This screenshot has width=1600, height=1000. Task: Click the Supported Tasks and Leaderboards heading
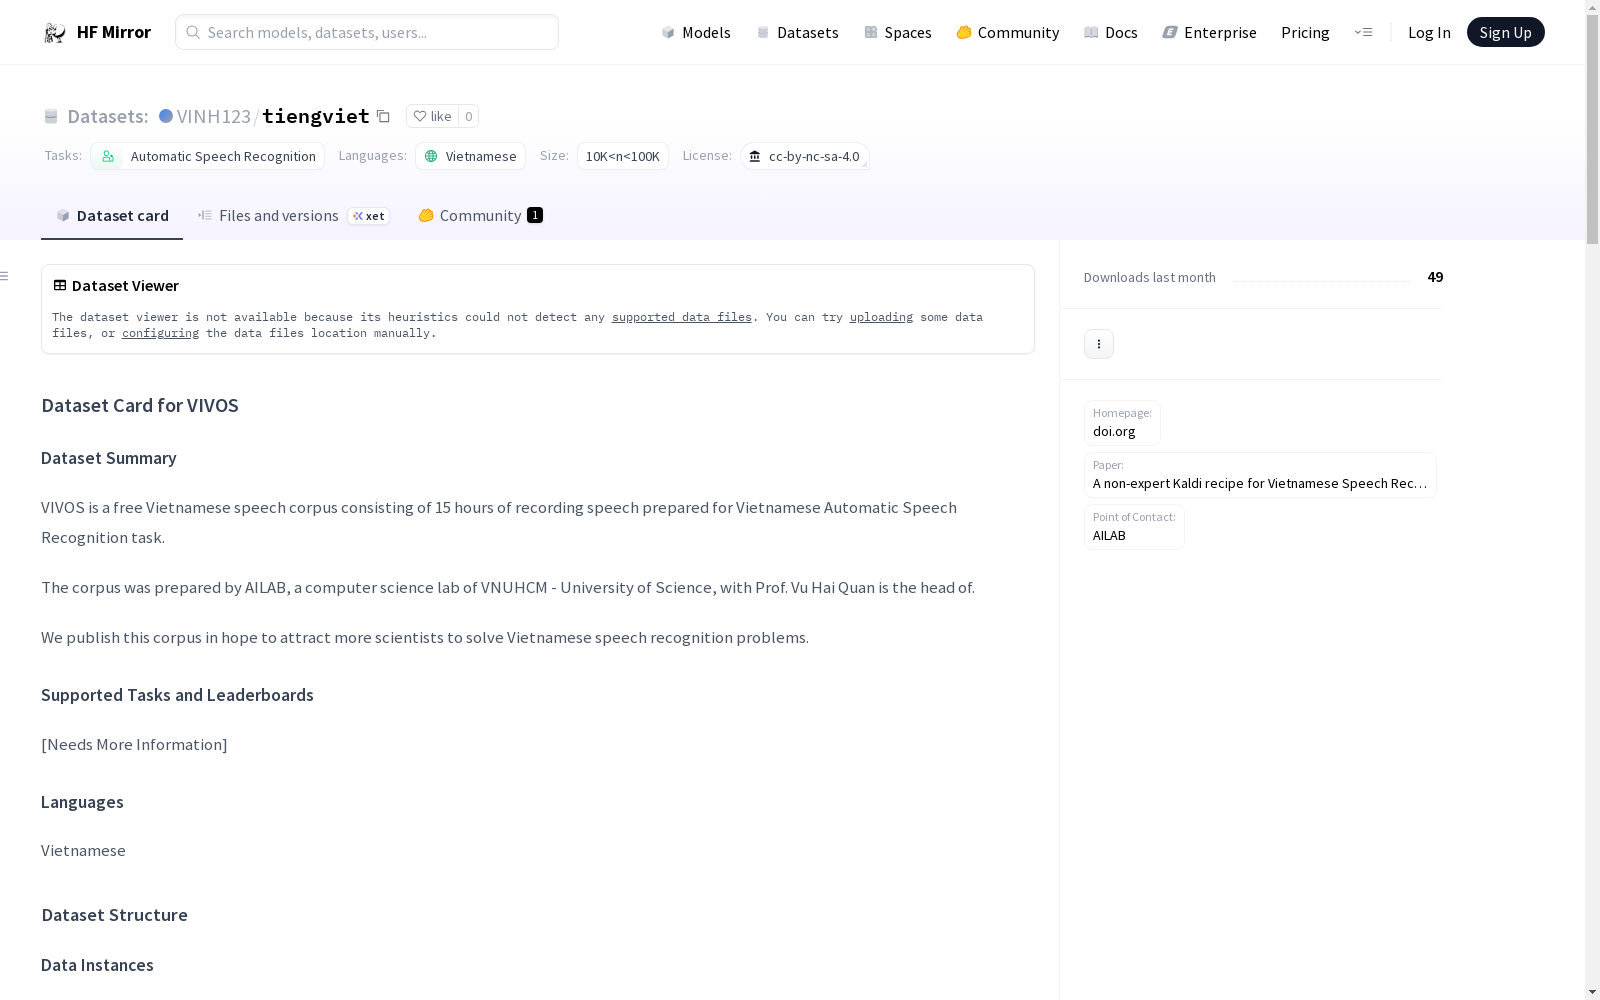[x=177, y=695]
